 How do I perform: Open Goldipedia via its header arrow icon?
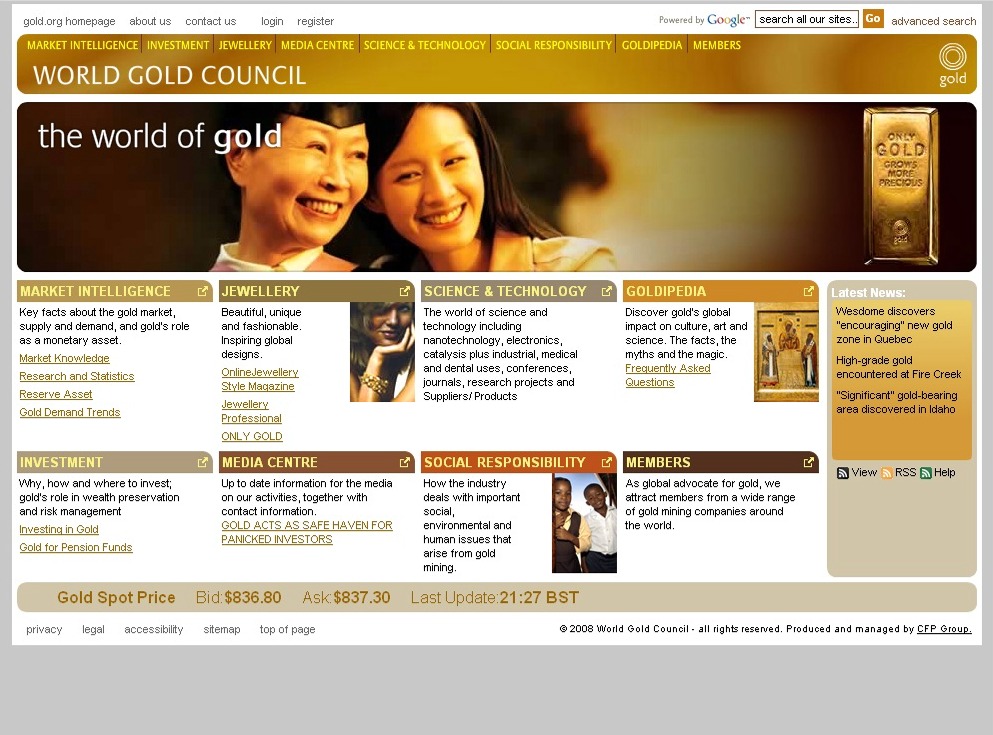pyautogui.click(x=809, y=292)
